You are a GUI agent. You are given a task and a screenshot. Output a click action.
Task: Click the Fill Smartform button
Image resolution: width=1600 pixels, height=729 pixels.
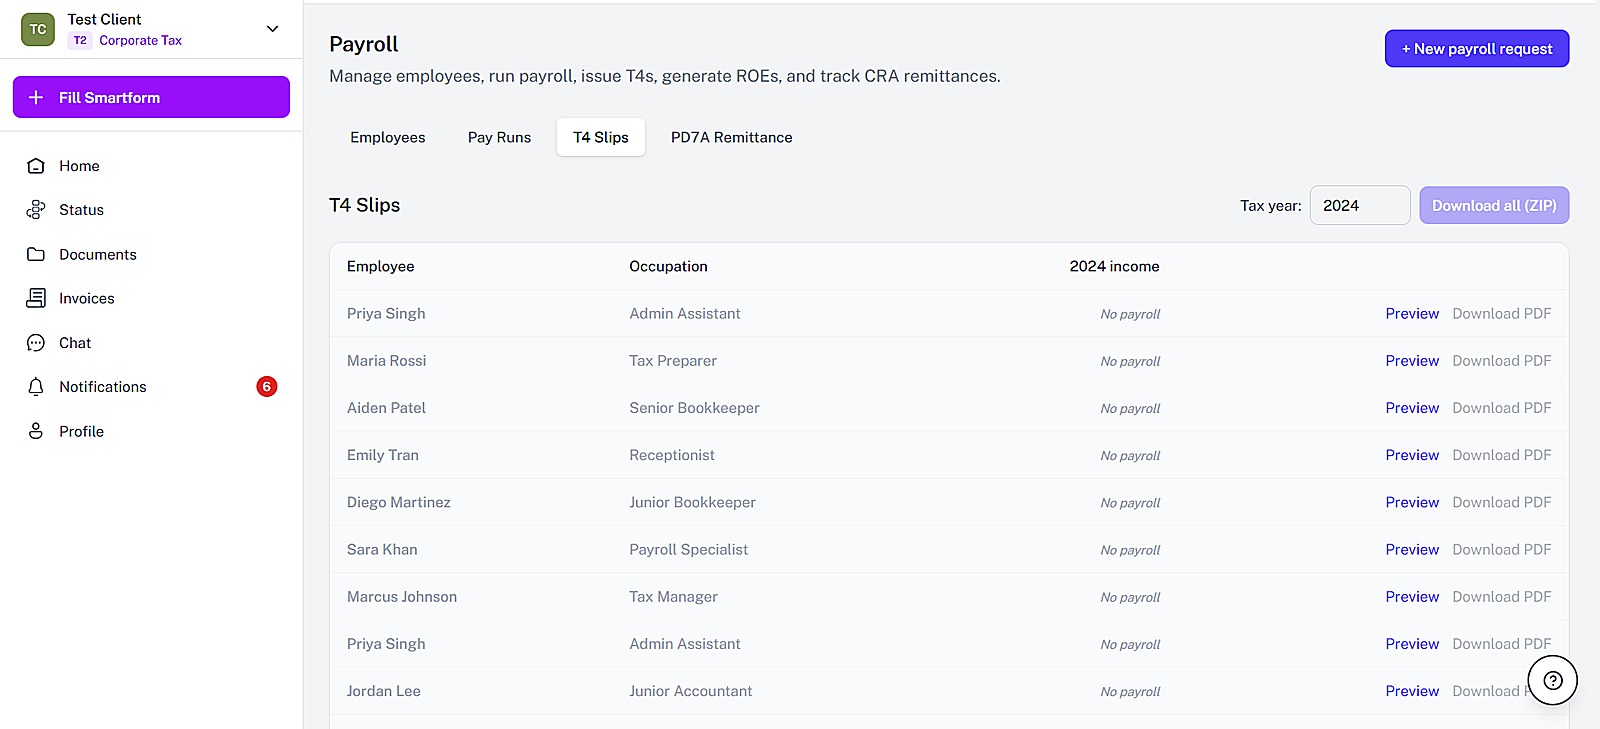(x=151, y=97)
